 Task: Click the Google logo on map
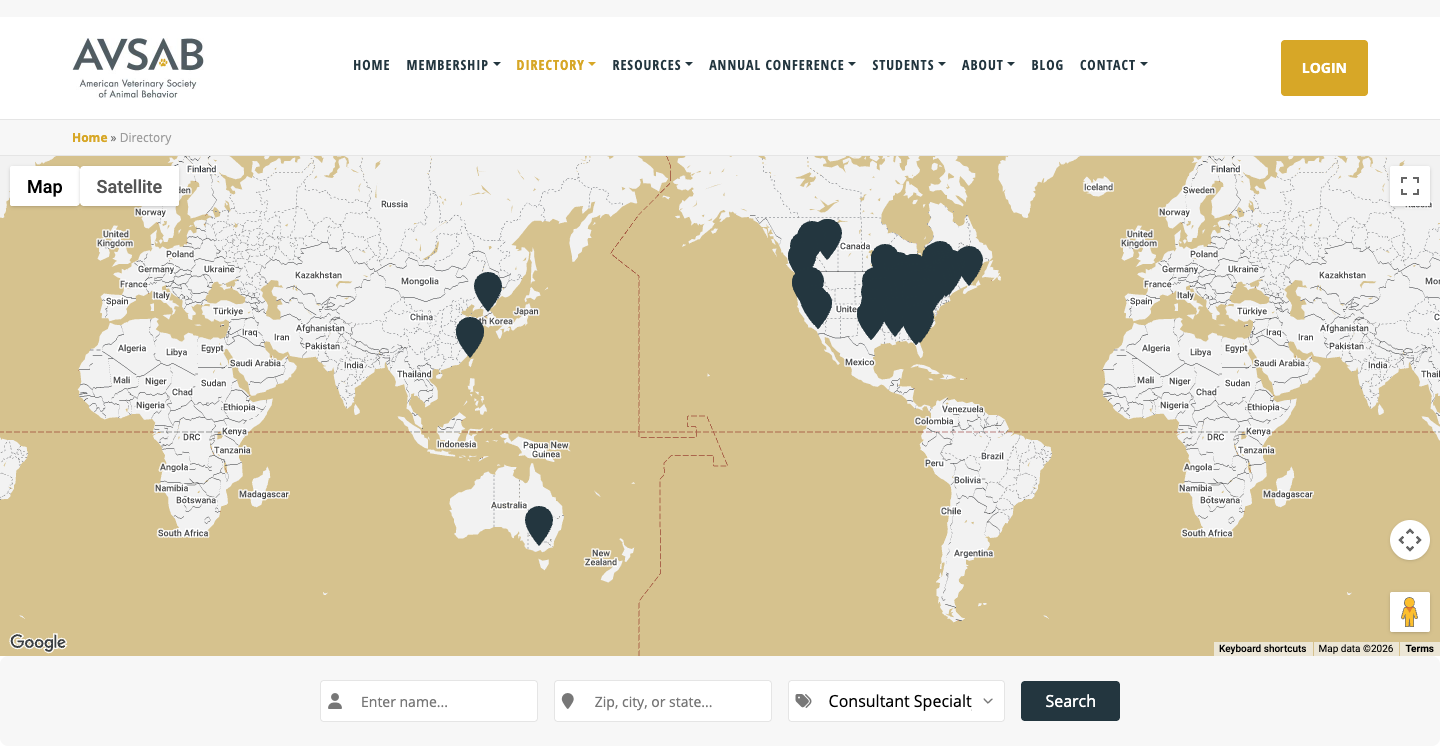38,642
